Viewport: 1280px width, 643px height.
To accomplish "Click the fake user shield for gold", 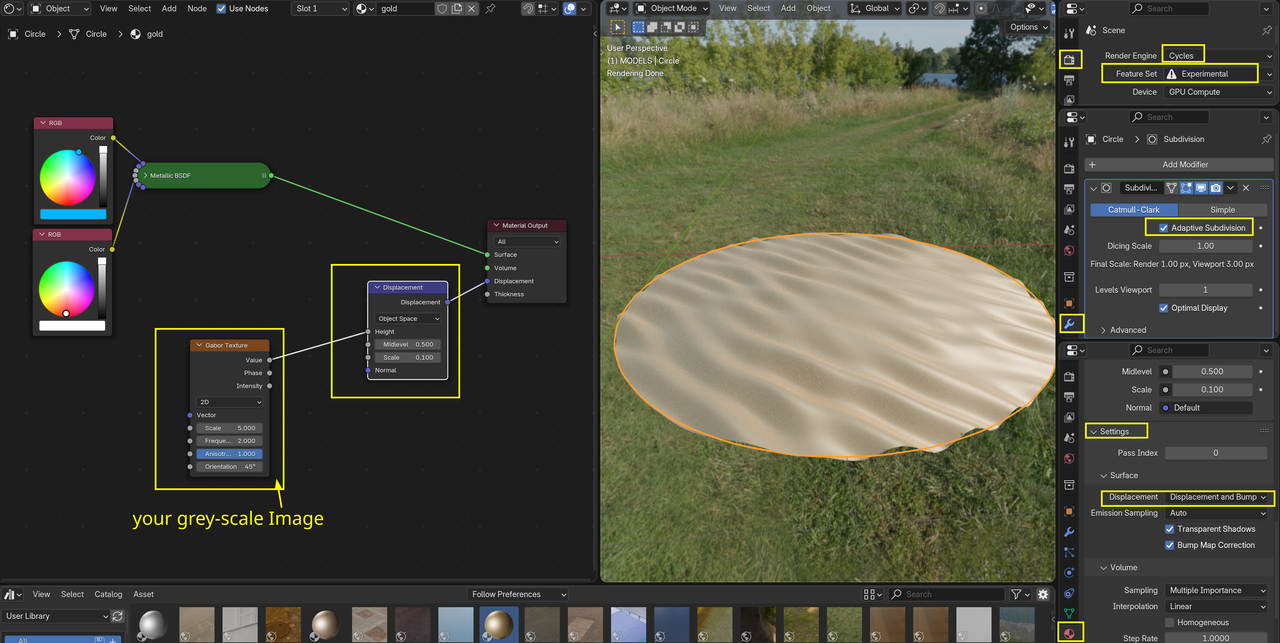I will (x=441, y=9).
